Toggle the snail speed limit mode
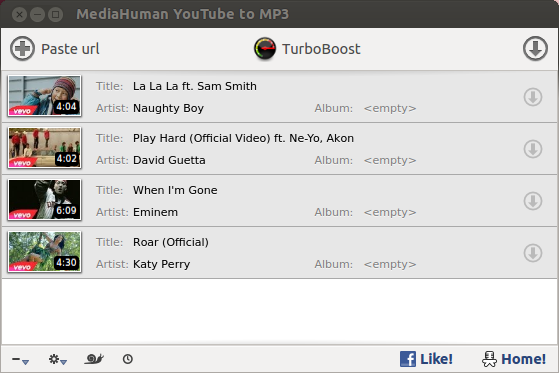 (94, 359)
